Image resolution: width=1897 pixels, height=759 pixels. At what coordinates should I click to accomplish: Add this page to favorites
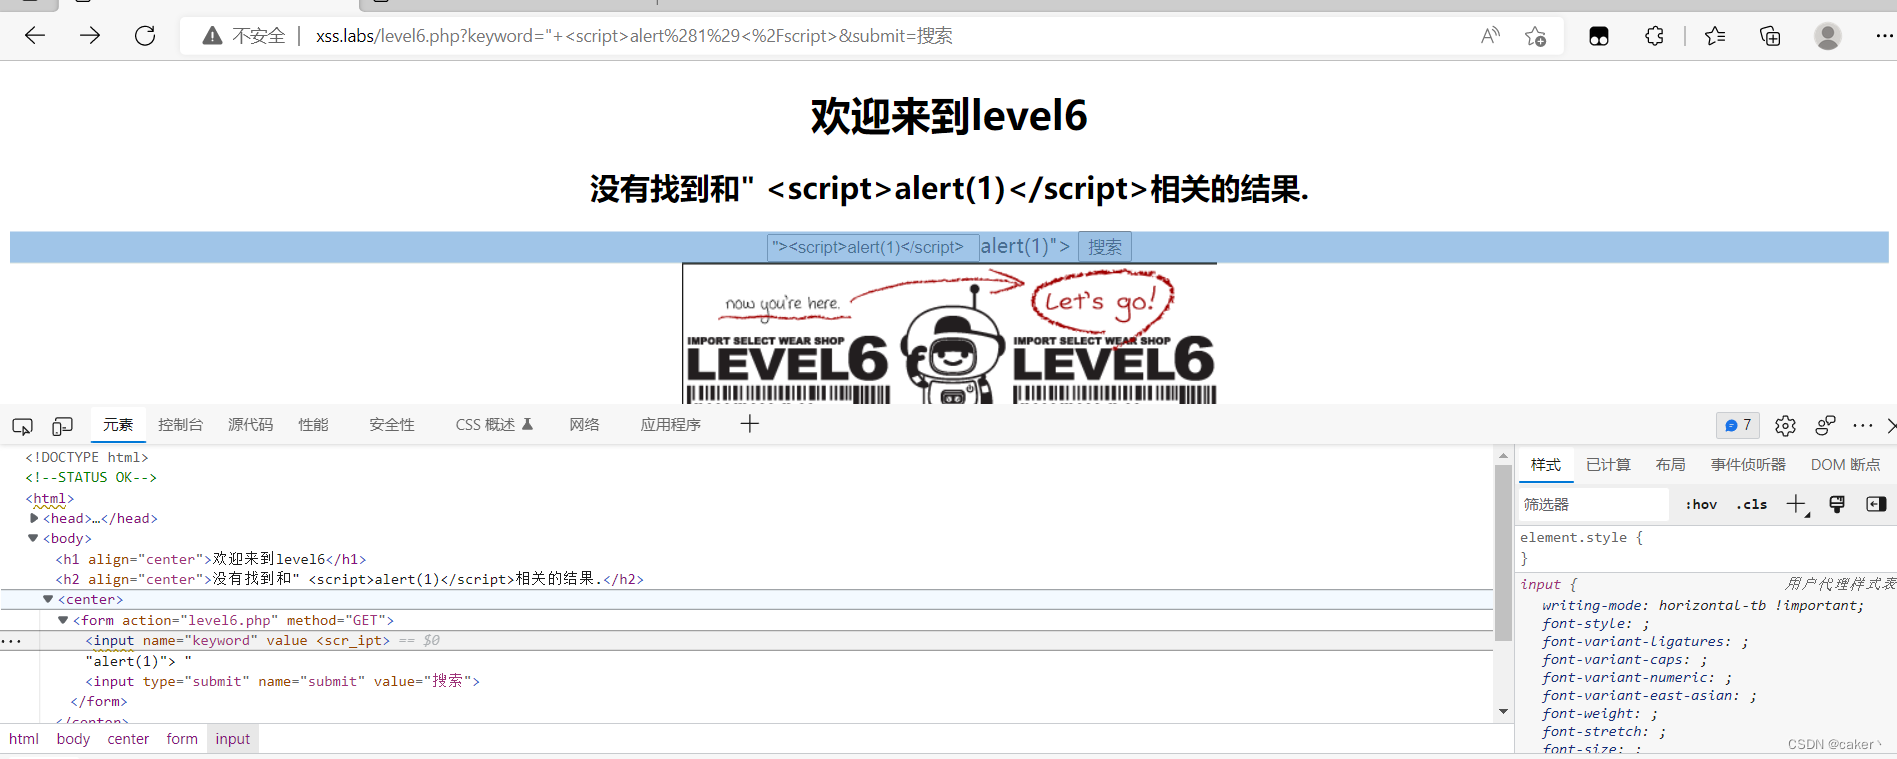point(1536,36)
